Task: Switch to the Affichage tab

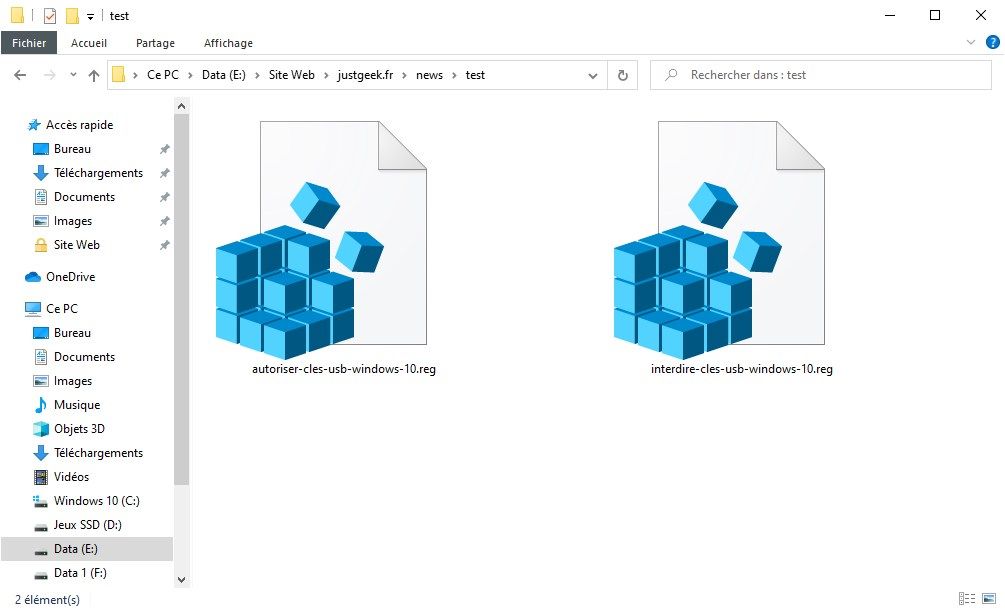Action: click(x=228, y=43)
